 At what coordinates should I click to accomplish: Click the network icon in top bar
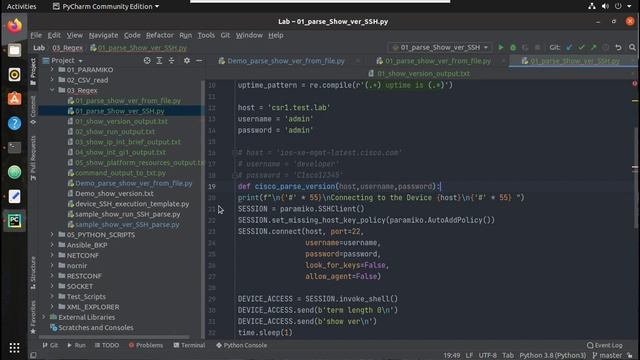(592, 6)
